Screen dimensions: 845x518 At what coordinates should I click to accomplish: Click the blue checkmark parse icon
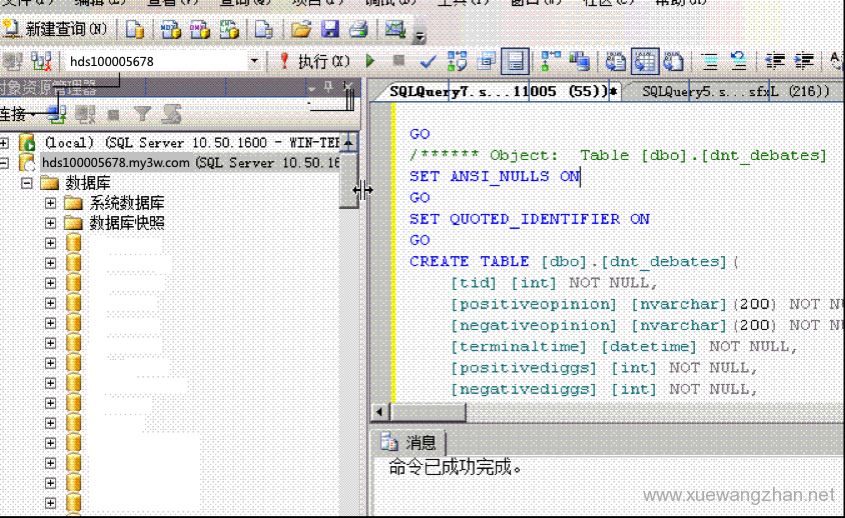pos(428,61)
